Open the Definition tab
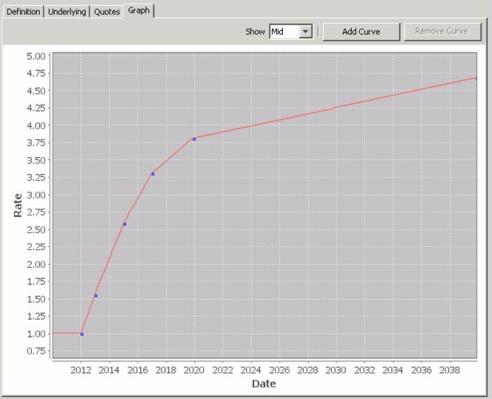 tap(23, 12)
